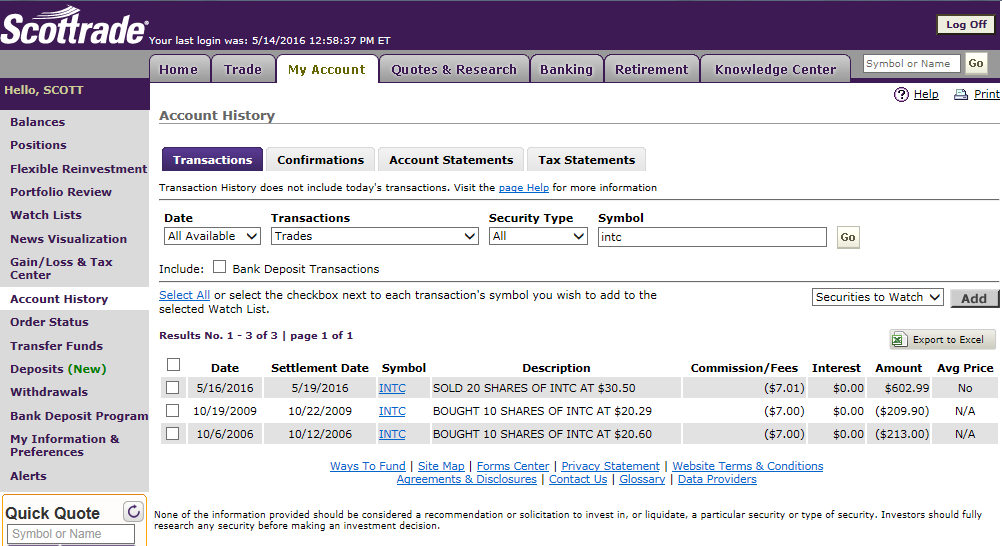Open the Date range dropdown
This screenshot has width=1002, height=546.
coord(212,237)
